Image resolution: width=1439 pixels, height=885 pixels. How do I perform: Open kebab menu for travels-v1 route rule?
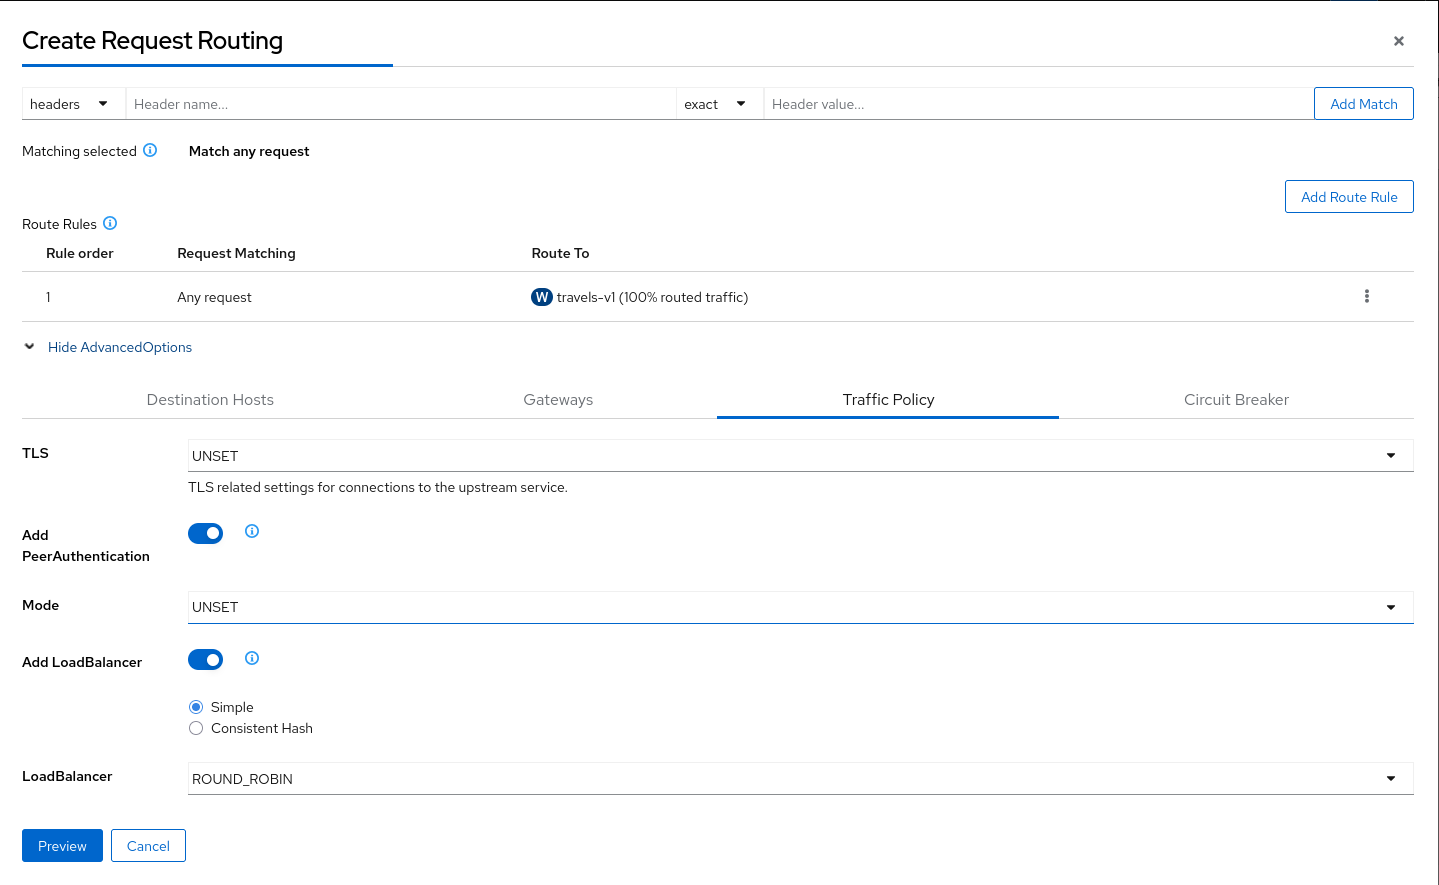click(x=1366, y=296)
